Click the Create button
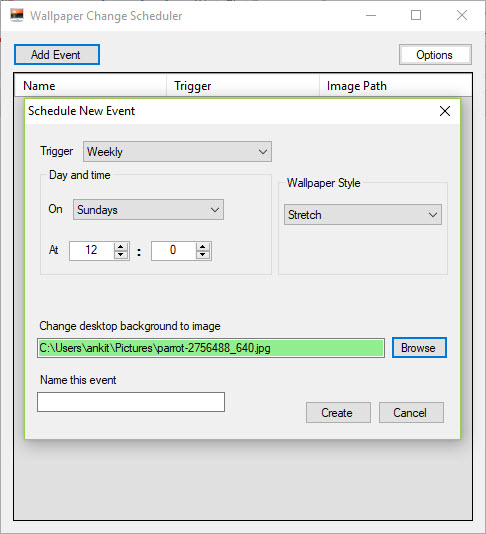Image resolution: width=486 pixels, height=534 pixels. point(338,413)
